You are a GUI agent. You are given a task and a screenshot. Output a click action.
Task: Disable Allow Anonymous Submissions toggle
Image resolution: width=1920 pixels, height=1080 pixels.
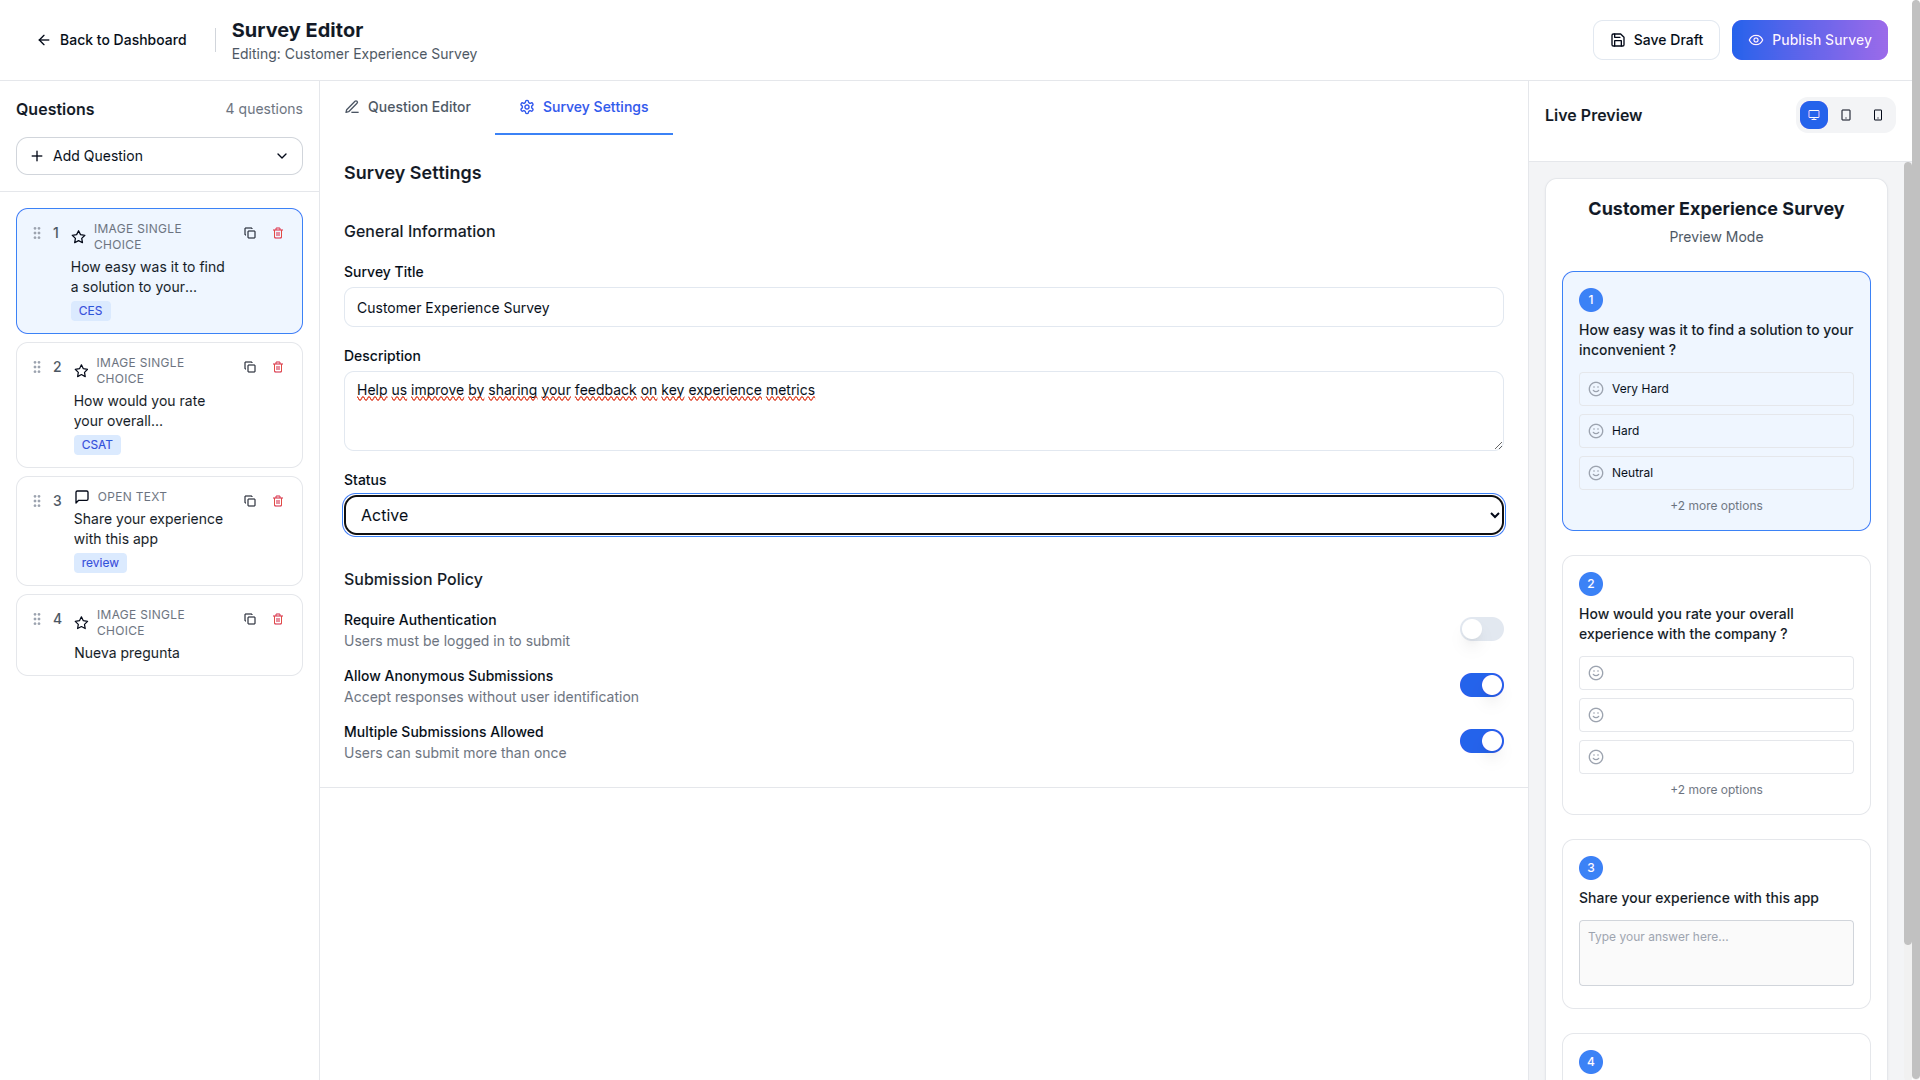point(1481,685)
